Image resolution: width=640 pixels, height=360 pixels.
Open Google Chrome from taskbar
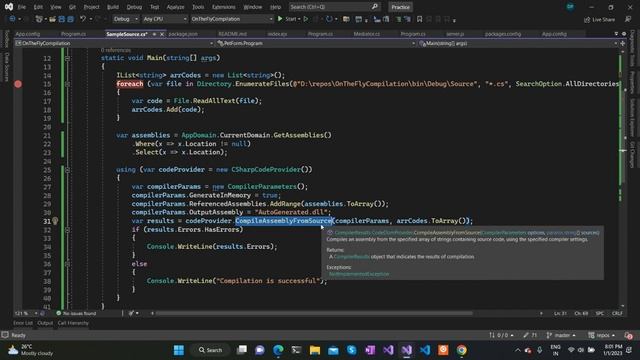point(462,350)
